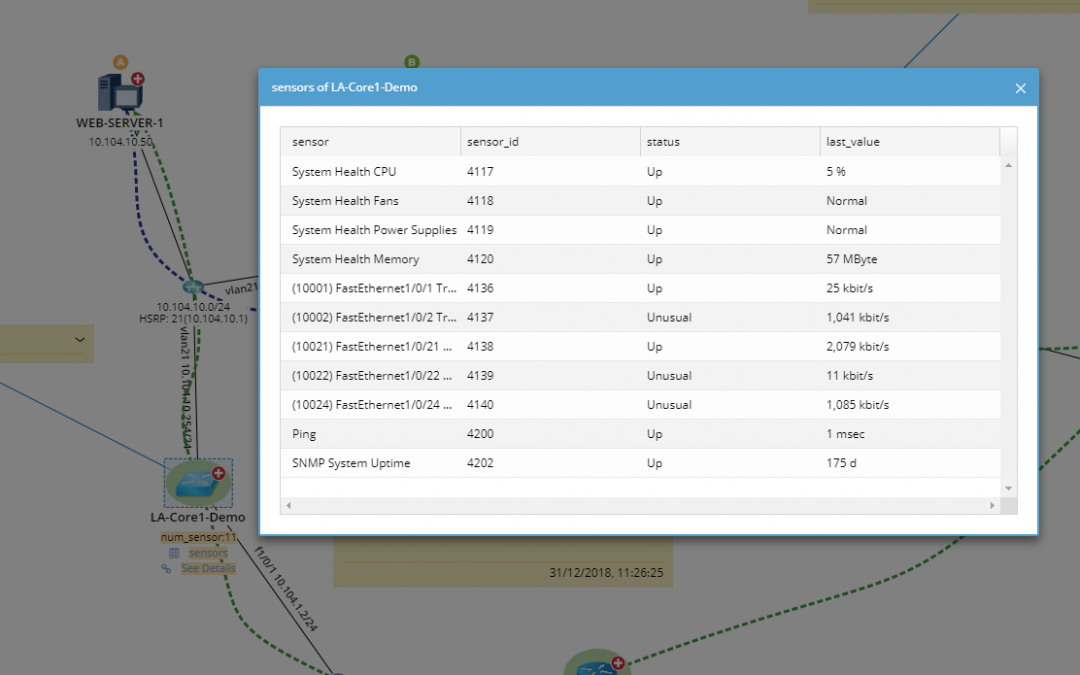Click the LA-Core1-Demo node label
Viewport: 1080px width, 675px height.
click(198, 517)
